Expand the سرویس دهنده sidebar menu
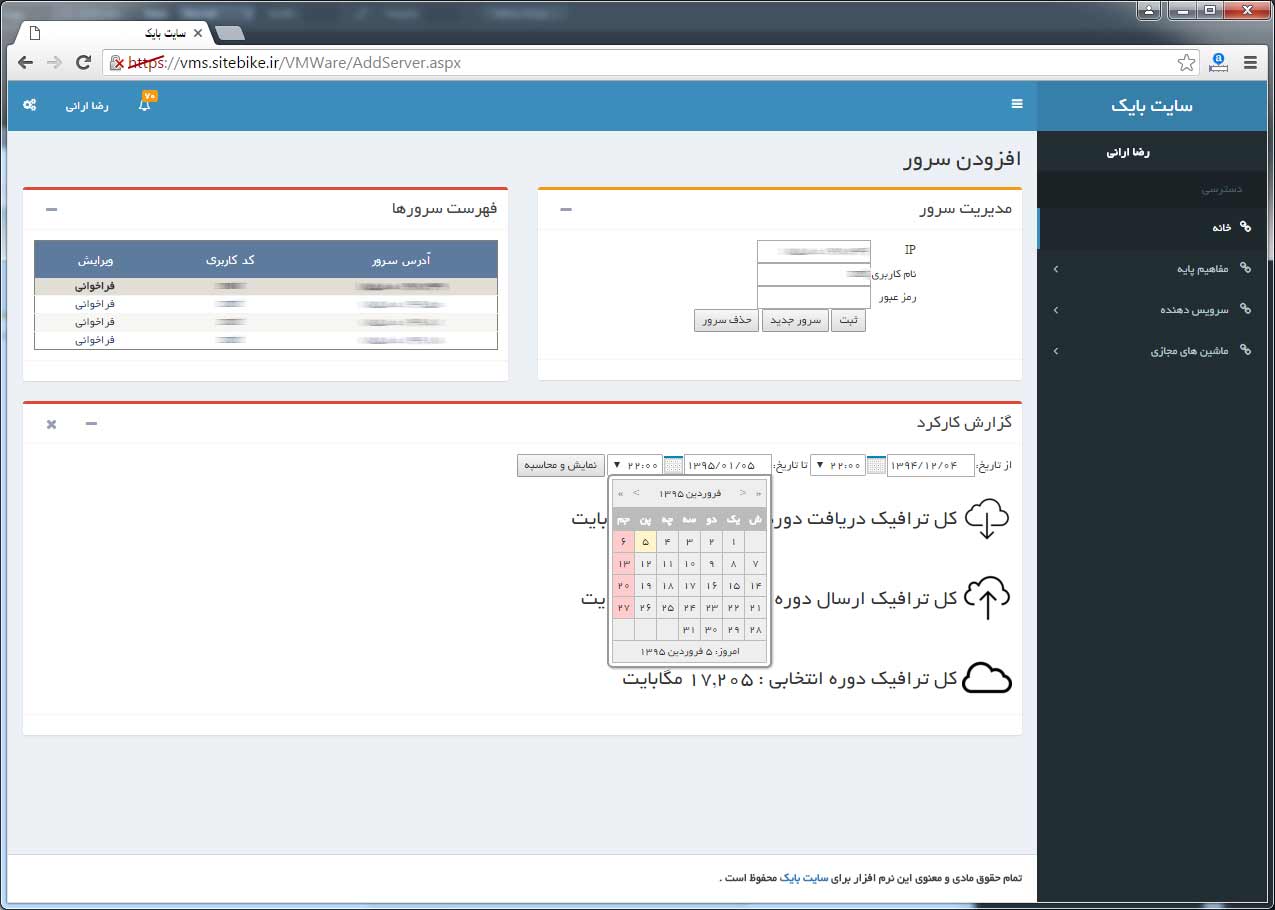 coord(1056,310)
